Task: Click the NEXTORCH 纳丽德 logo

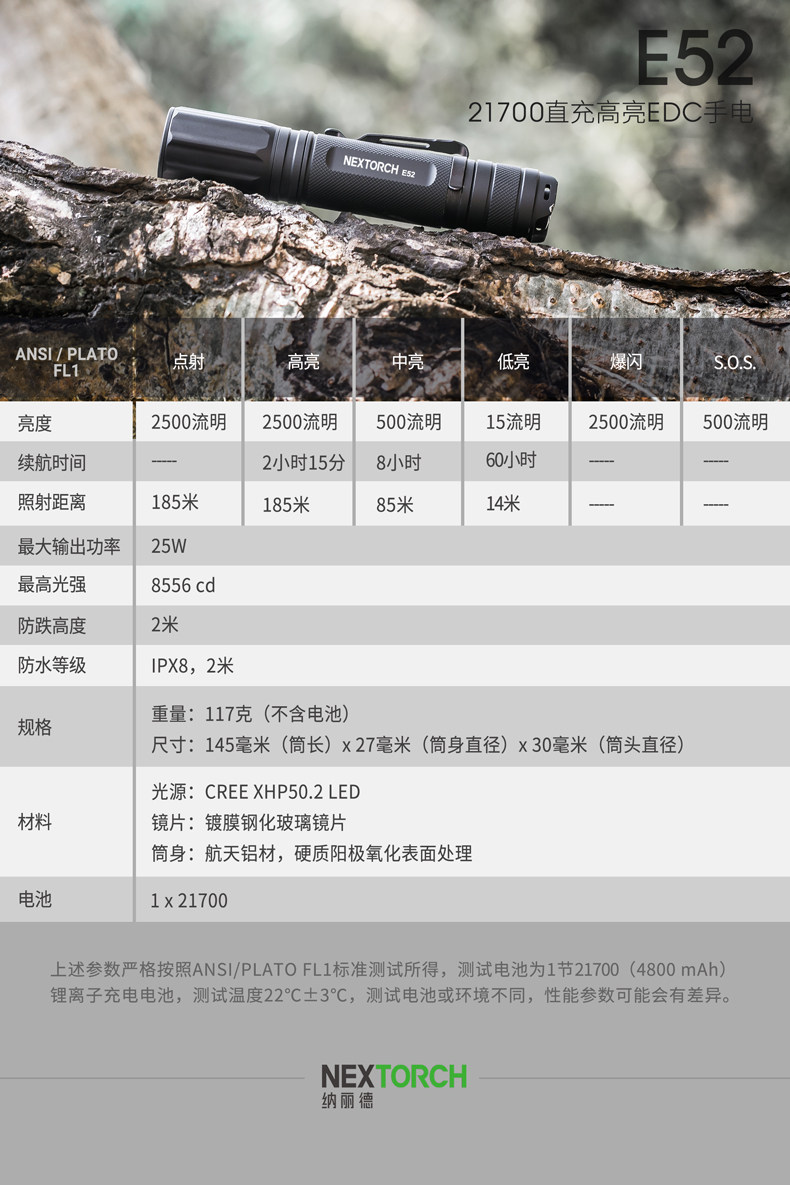Action: 393,1085
